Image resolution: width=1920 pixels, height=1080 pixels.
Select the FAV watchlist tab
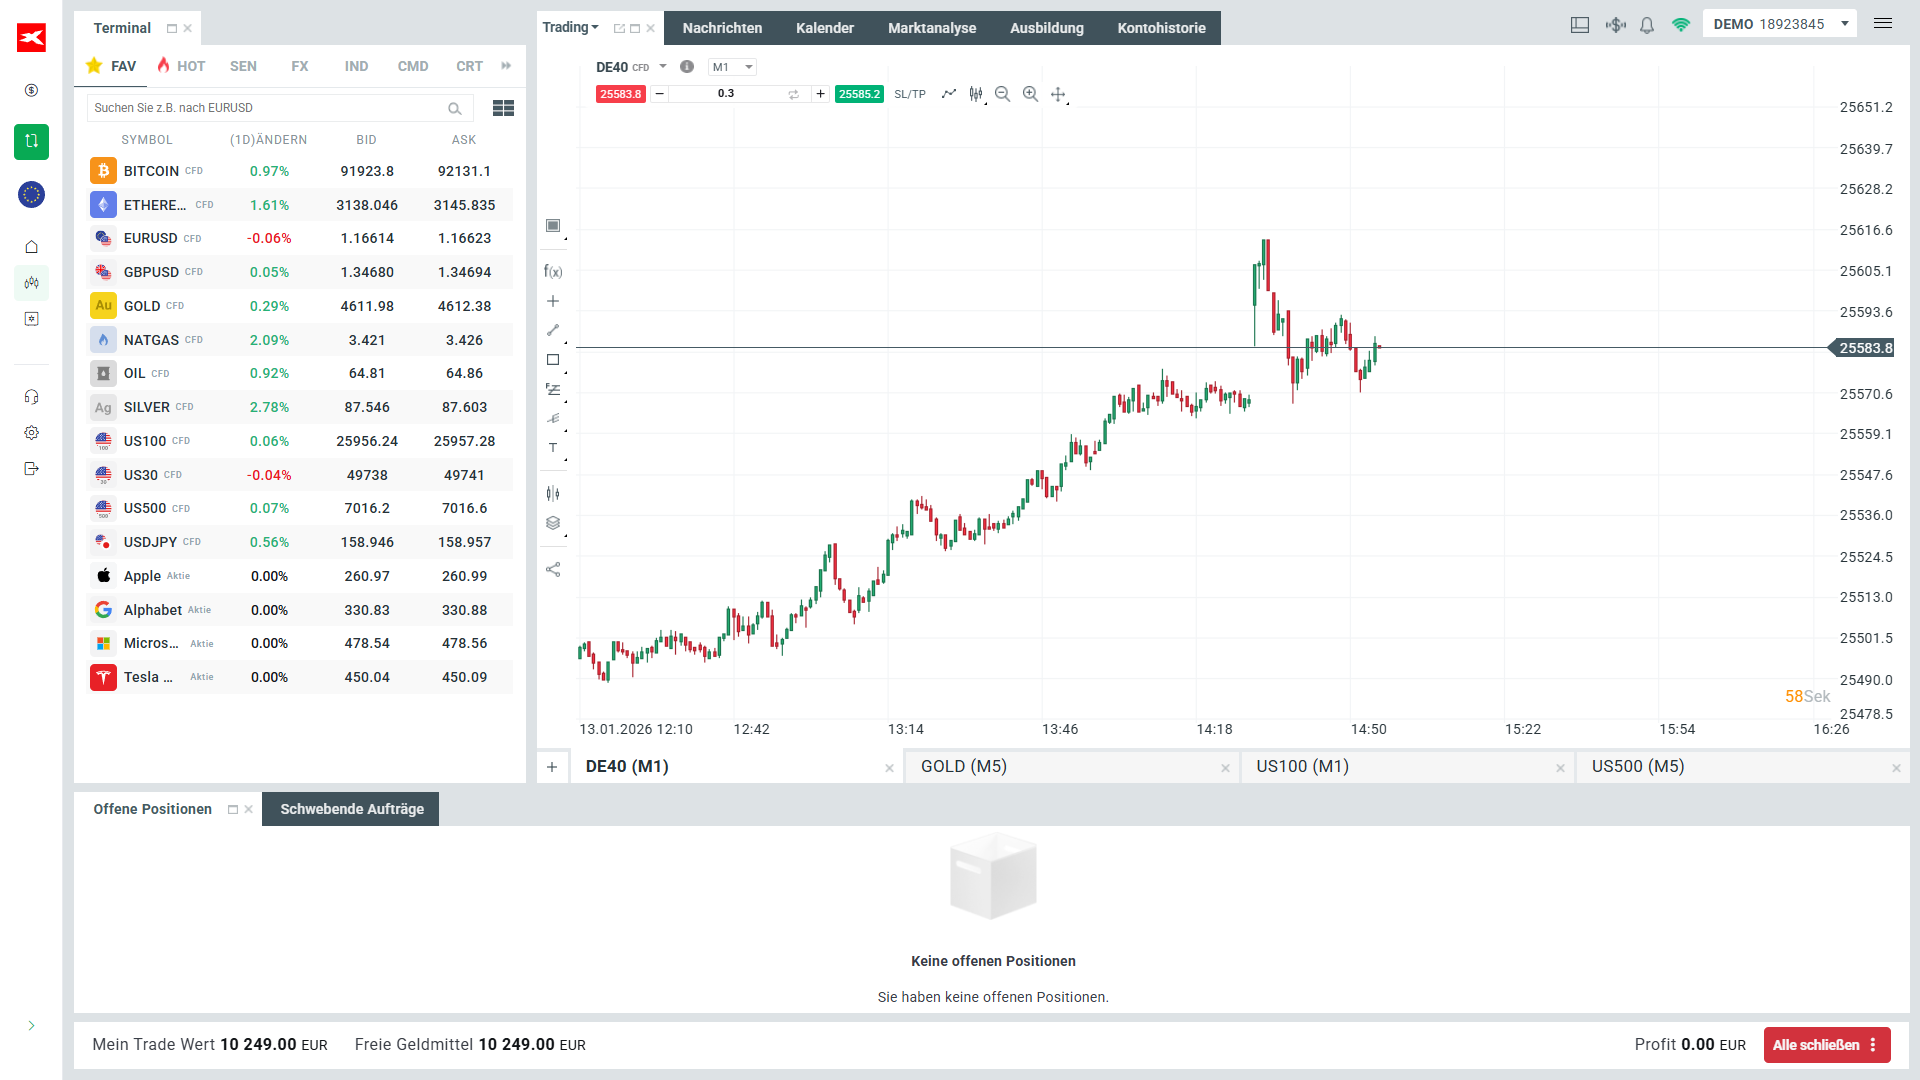point(112,66)
